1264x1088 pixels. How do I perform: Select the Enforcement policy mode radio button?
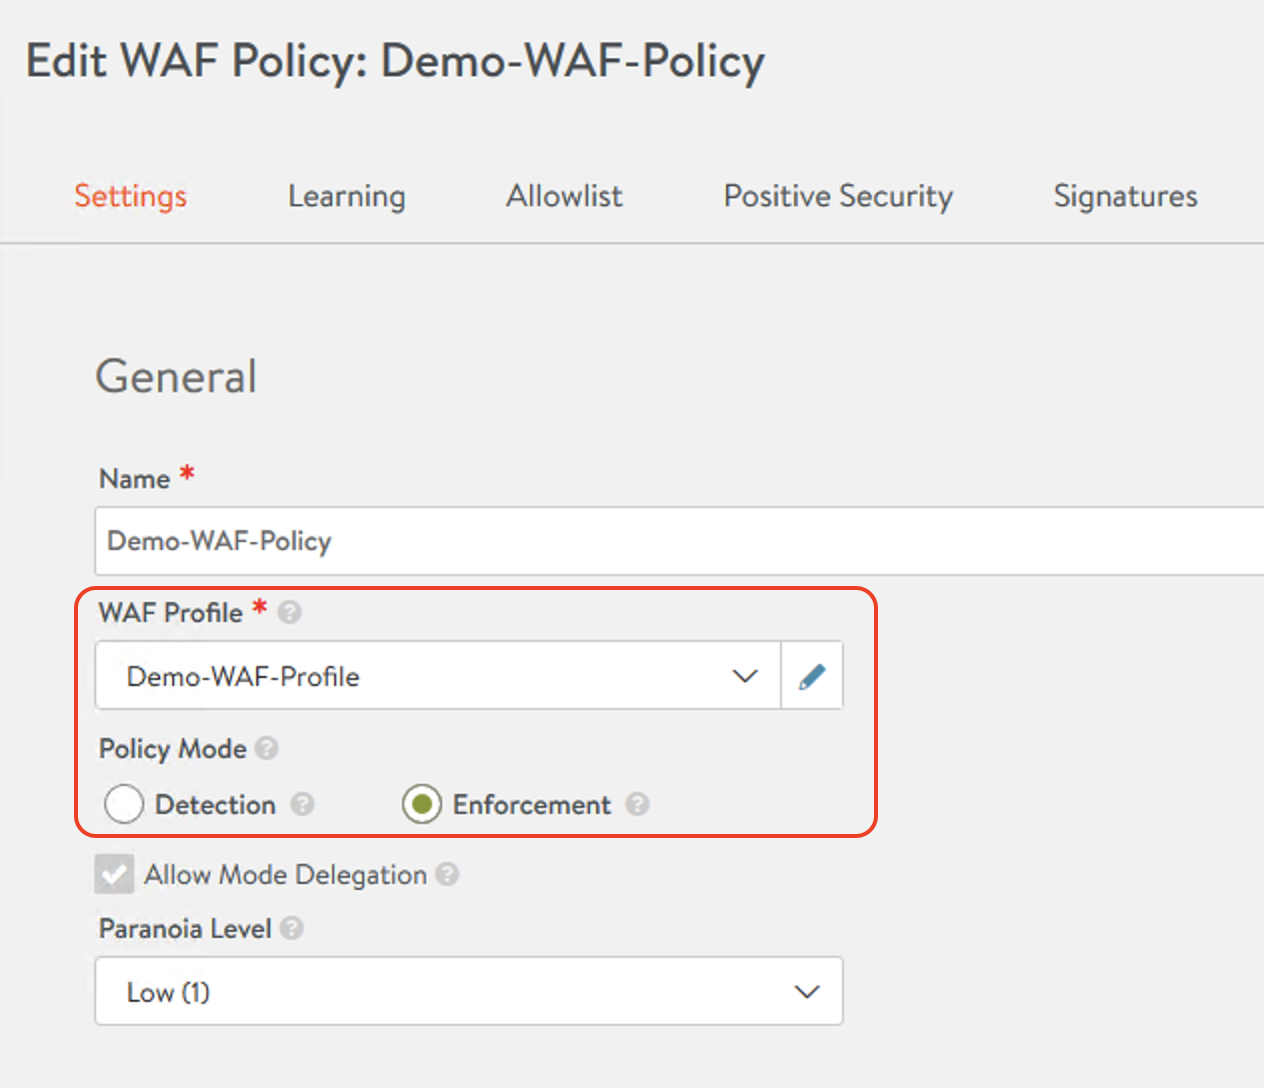422,804
